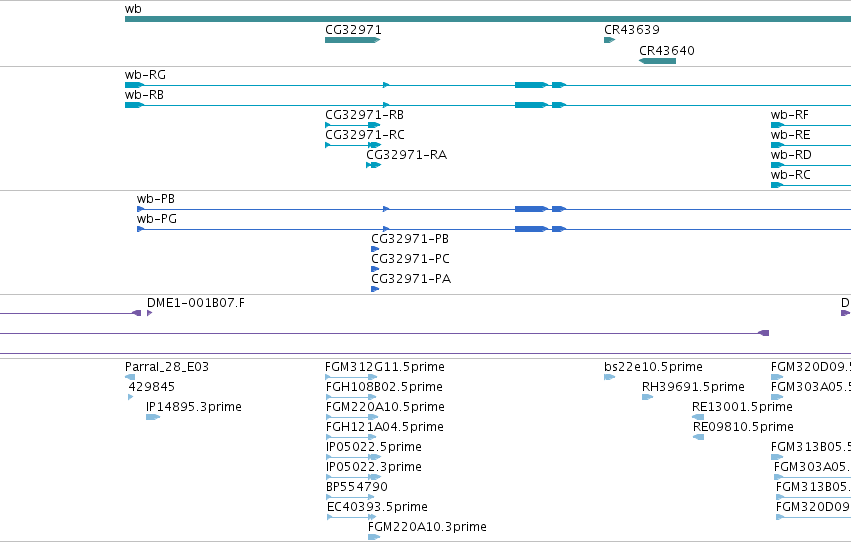Click the wb-RC transcript label
The height and width of the screenshot is (542, 851).
(791, 175)
